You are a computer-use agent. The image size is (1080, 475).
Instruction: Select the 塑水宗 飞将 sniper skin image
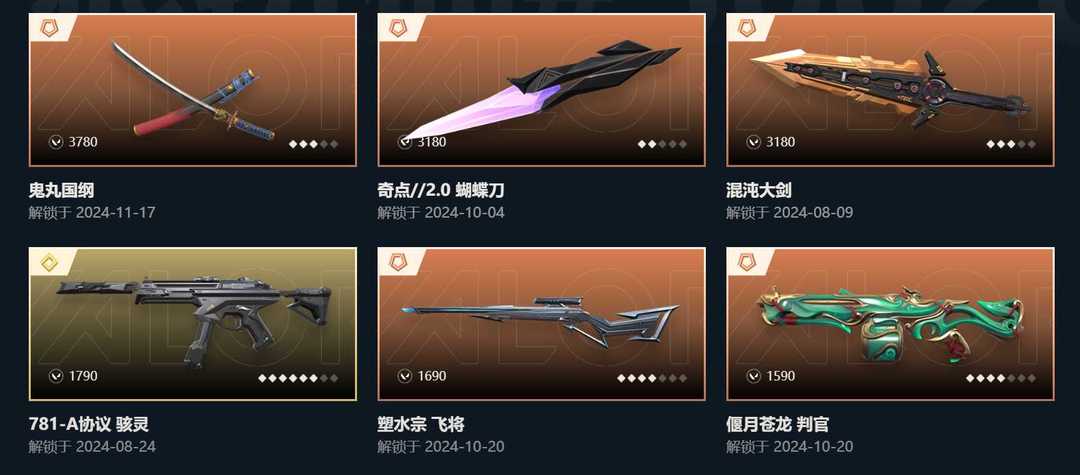point(541,324)
